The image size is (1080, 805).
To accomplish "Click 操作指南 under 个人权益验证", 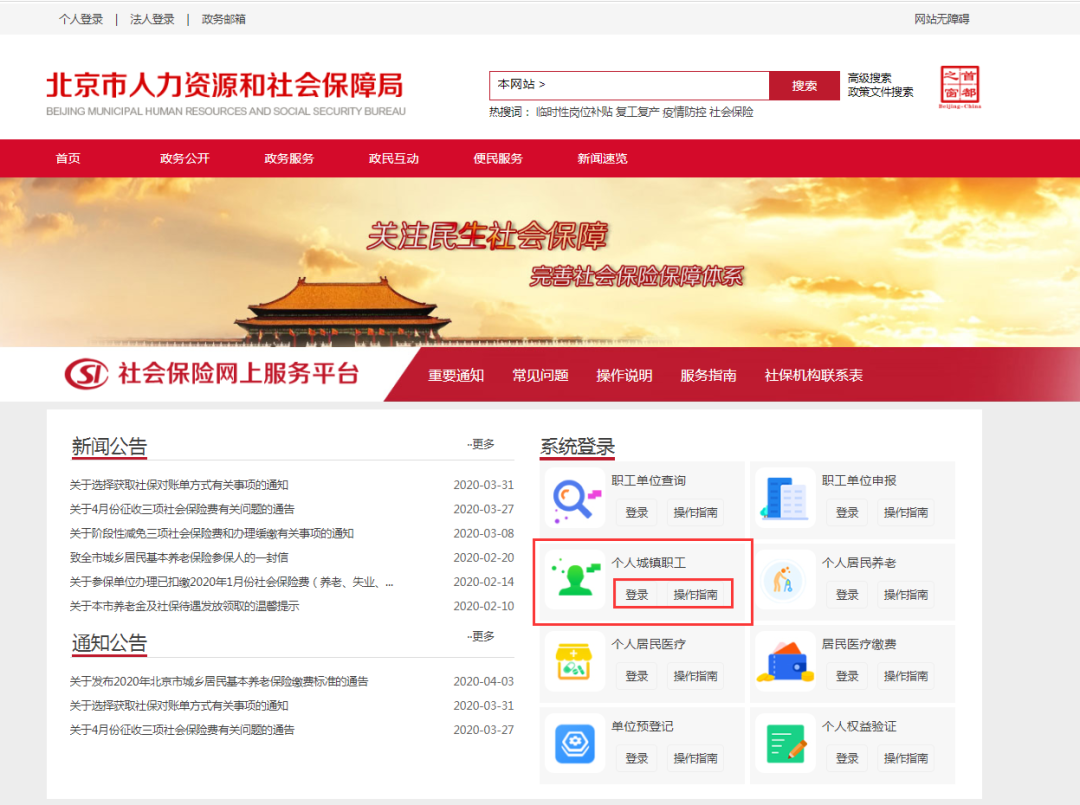I will point(906,758).
